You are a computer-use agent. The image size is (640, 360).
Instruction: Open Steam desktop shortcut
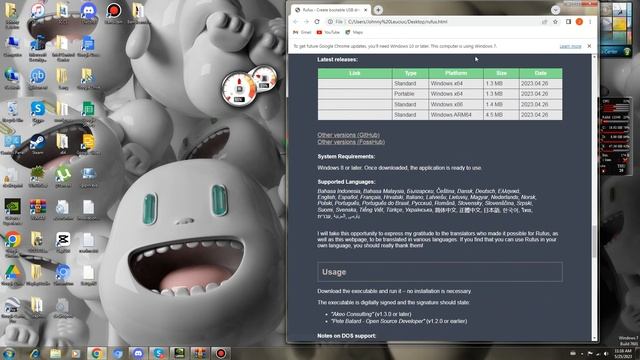(38, 144)
